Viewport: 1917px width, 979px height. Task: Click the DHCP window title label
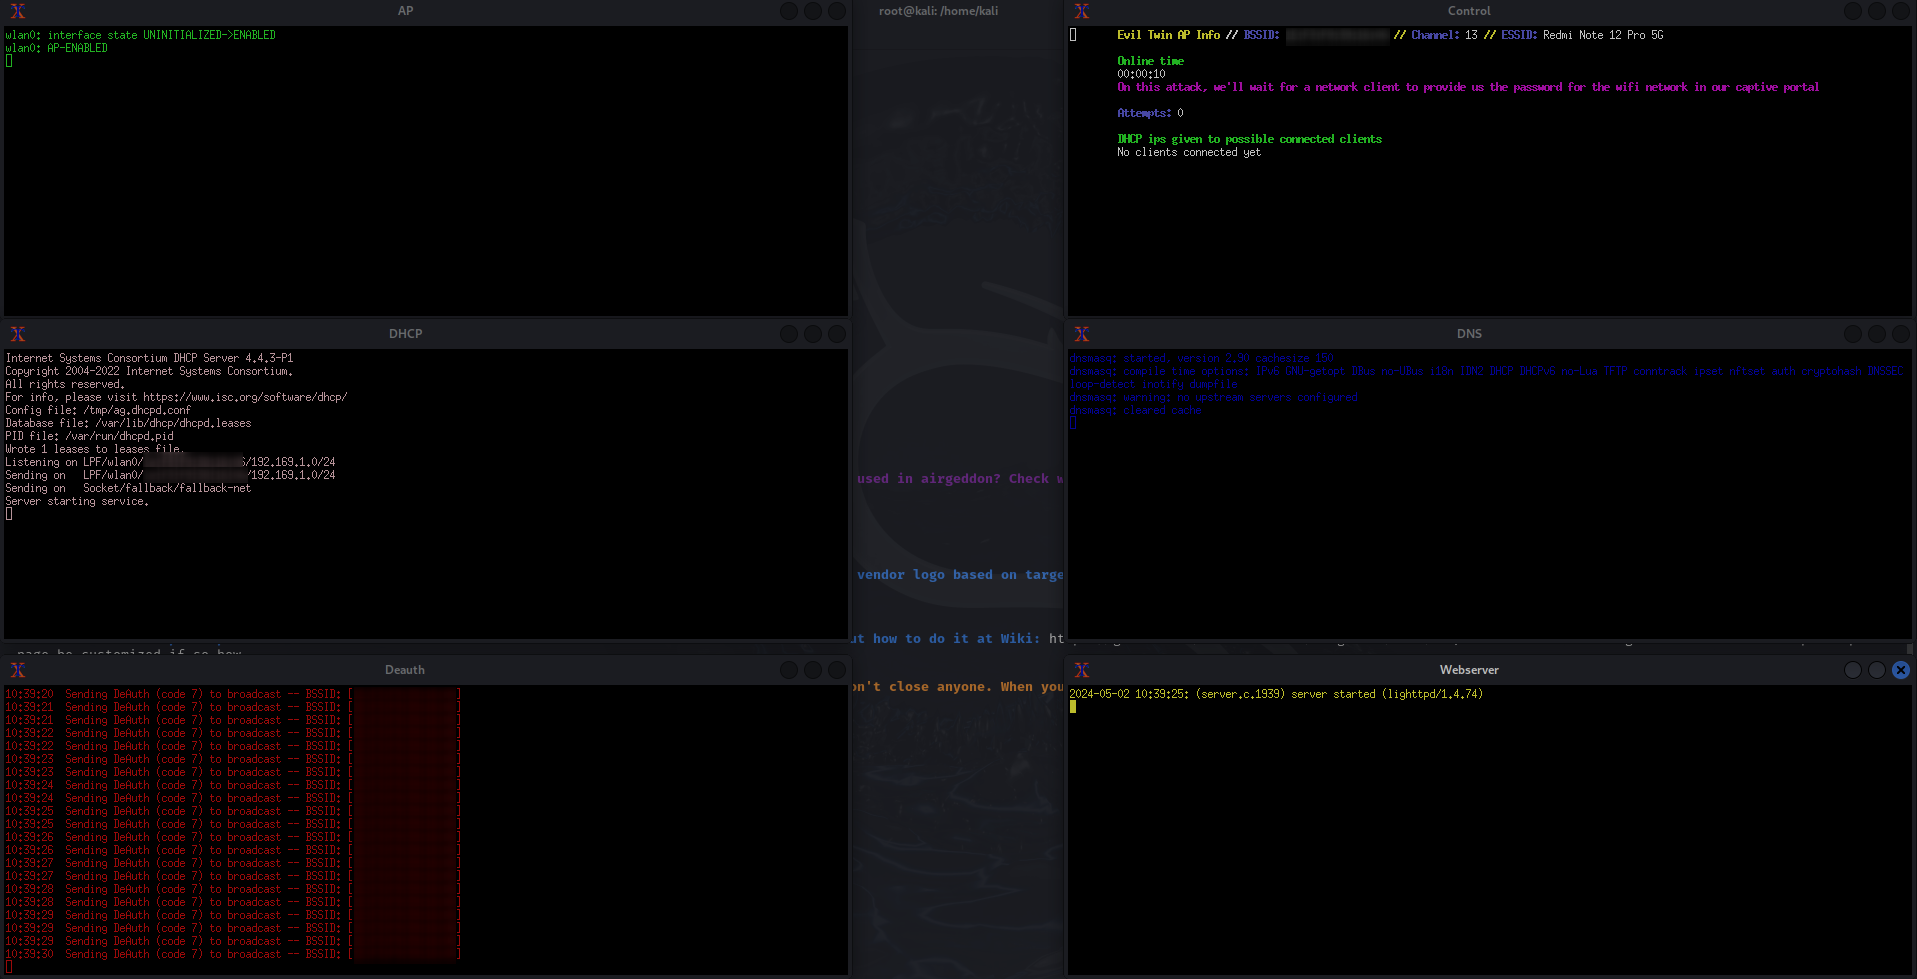click(405, 334)
